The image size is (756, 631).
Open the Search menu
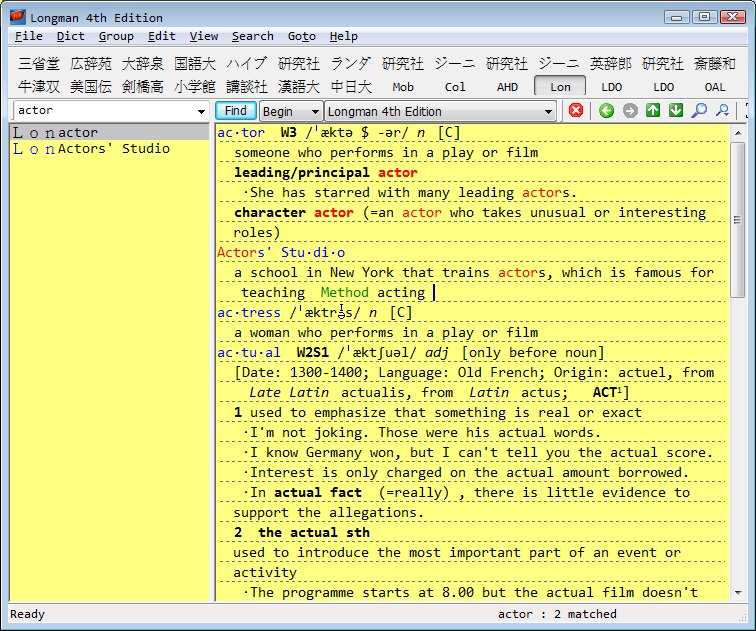click(x=253, y=36)
